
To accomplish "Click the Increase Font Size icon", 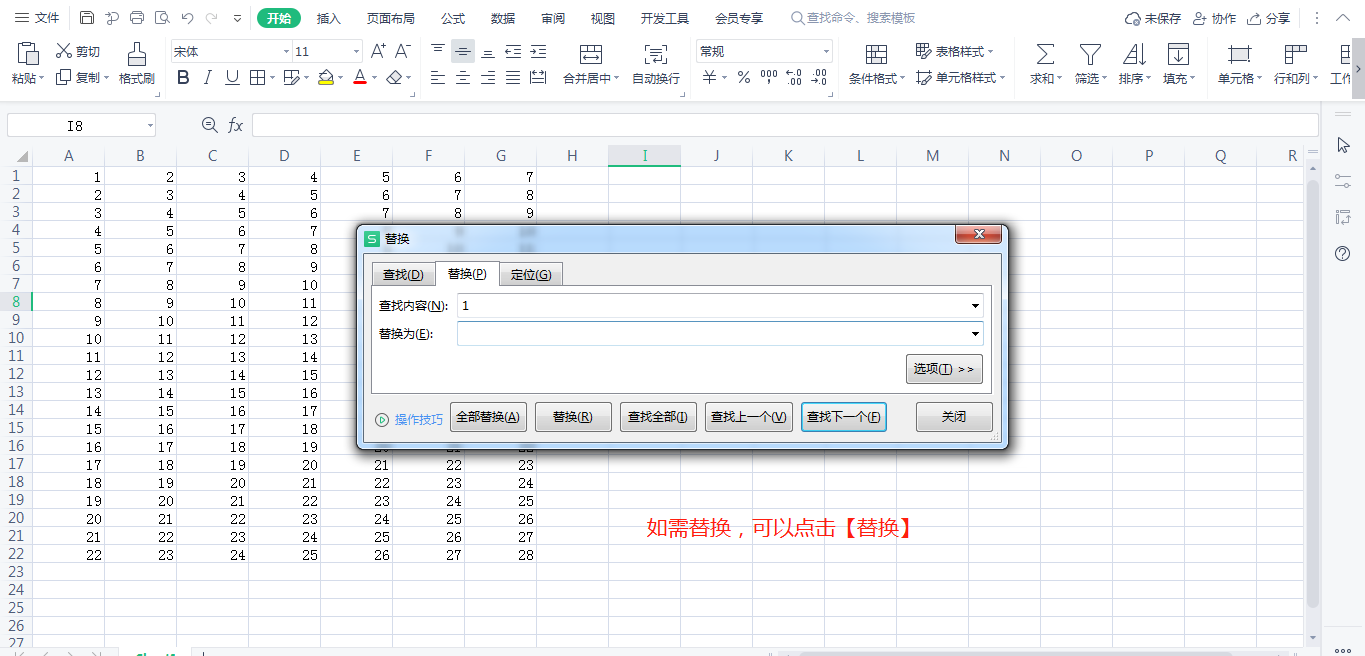I will point(378,51).
